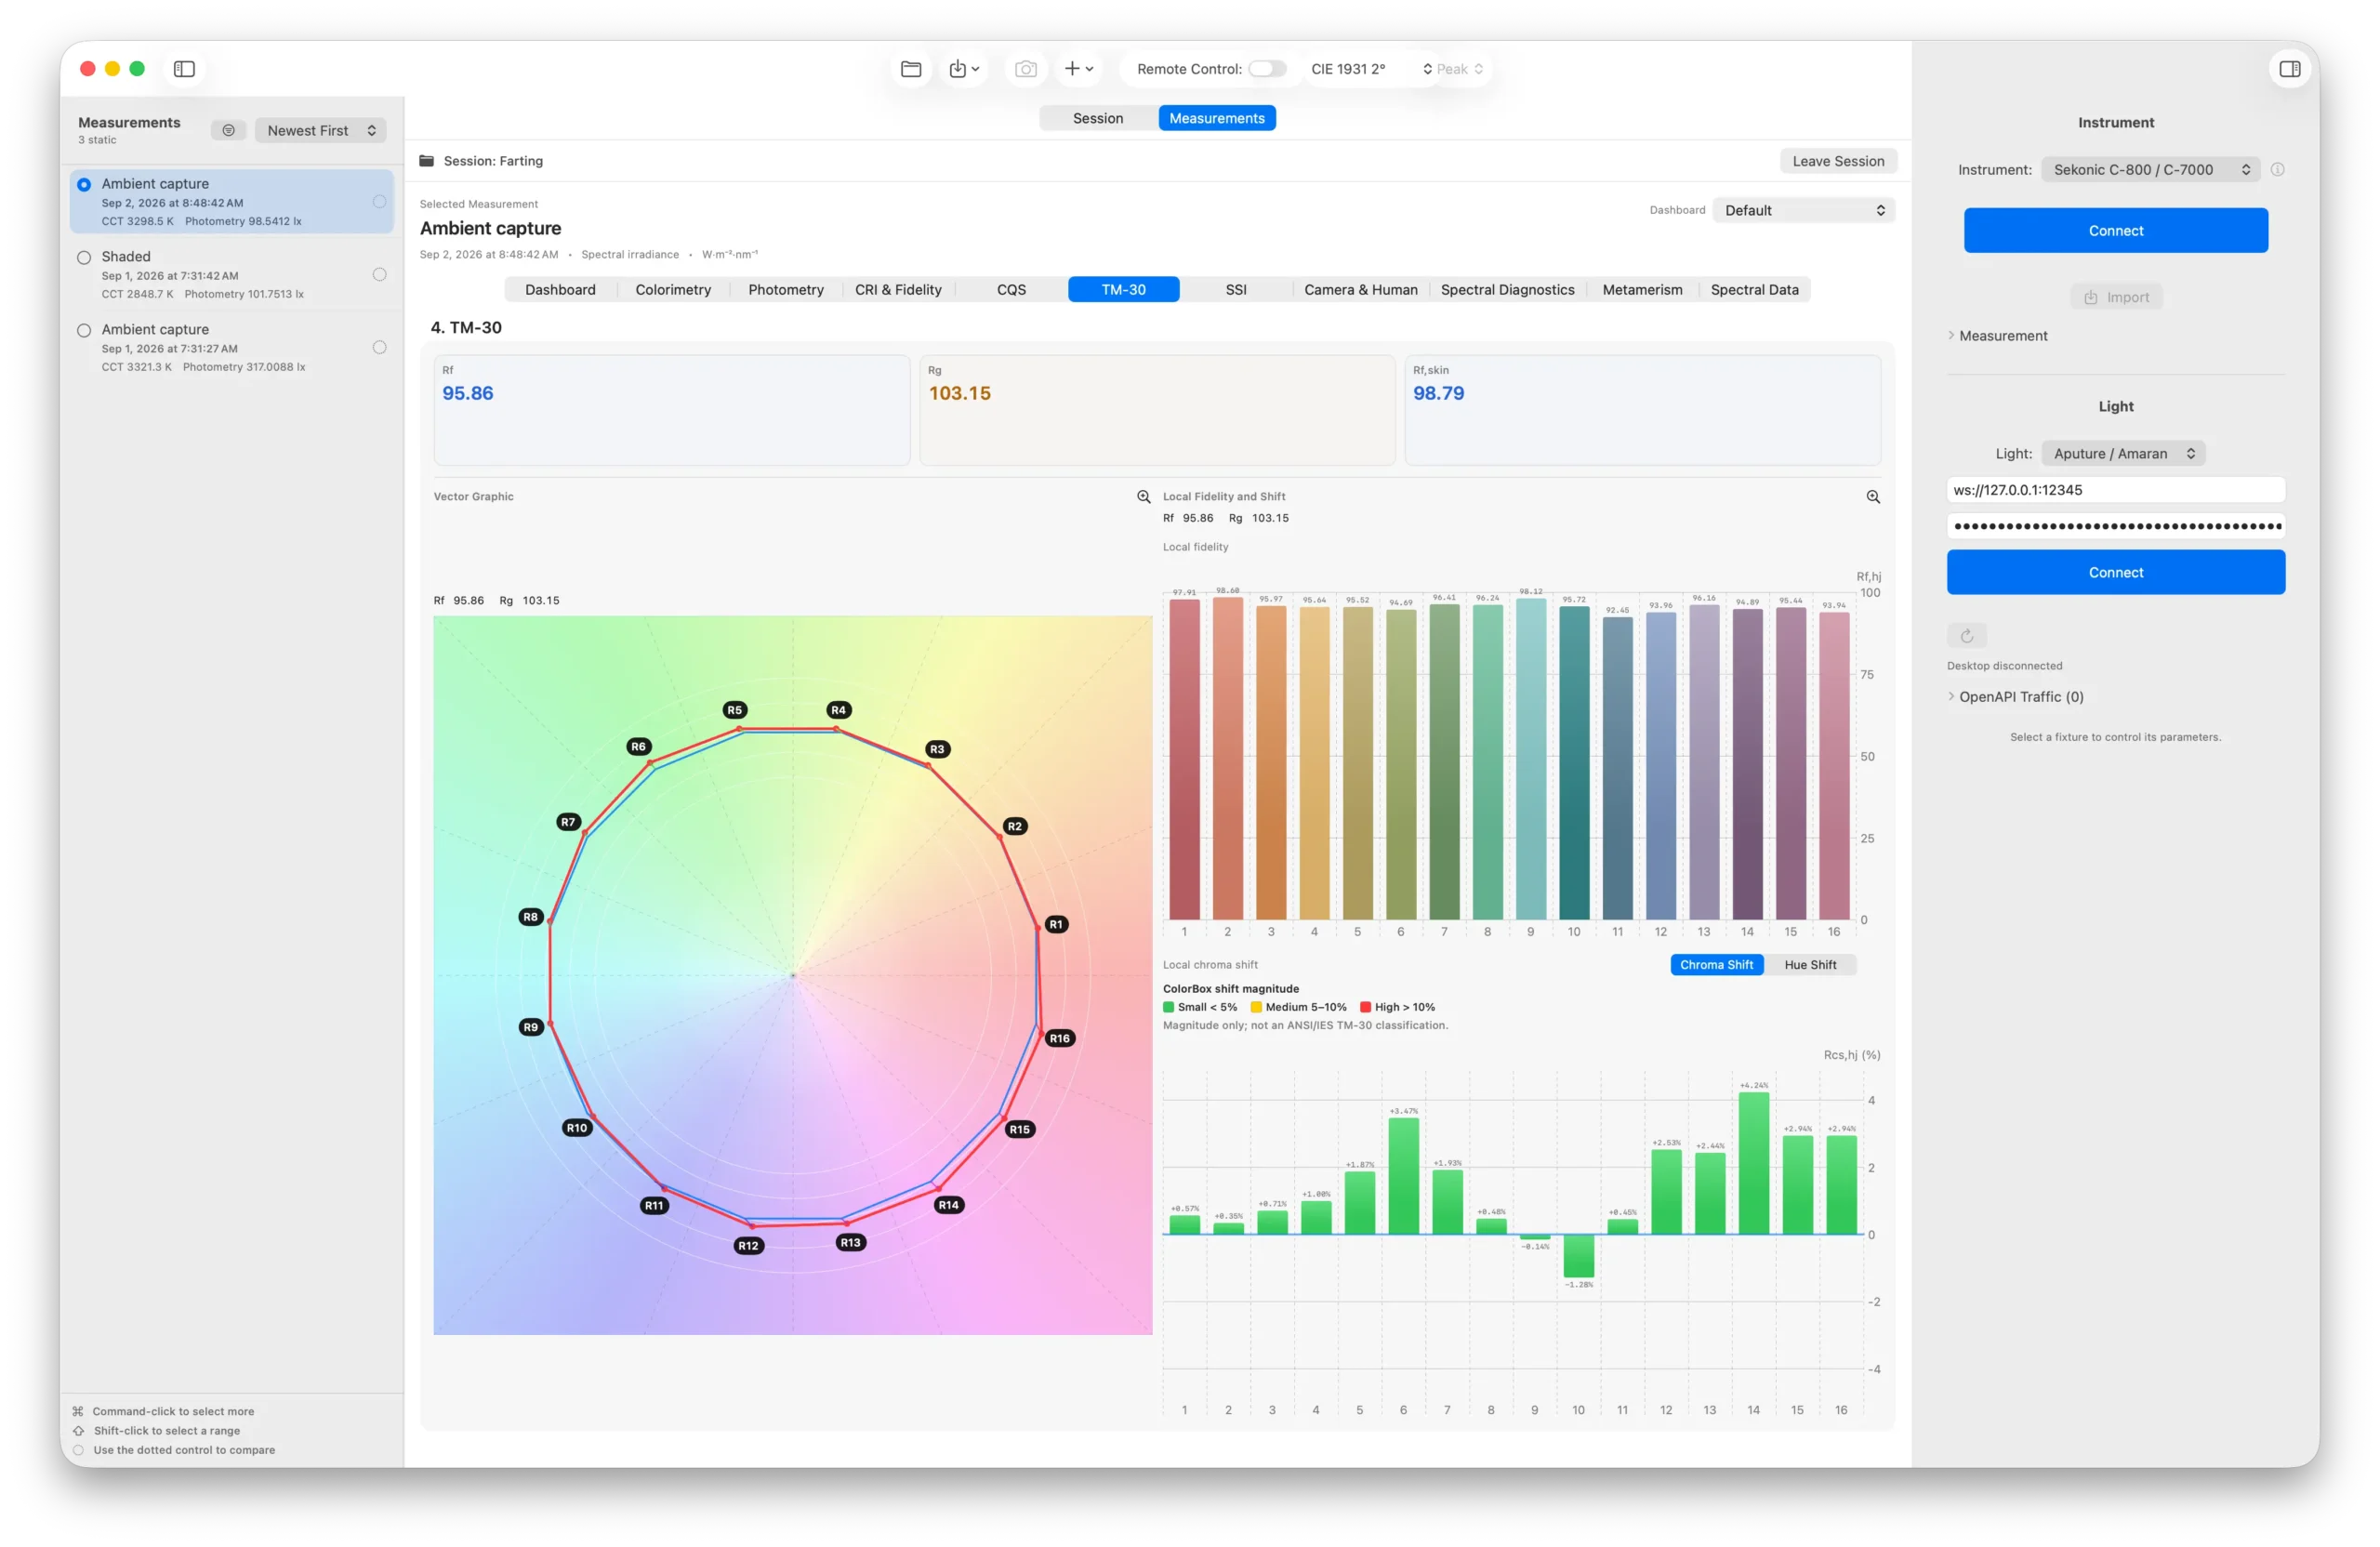Screen dimensions: 2380x1547
Task: Open the CIE 1931 2° observer dropdown
Action: pyautogui.click(x=1371, y=69)
